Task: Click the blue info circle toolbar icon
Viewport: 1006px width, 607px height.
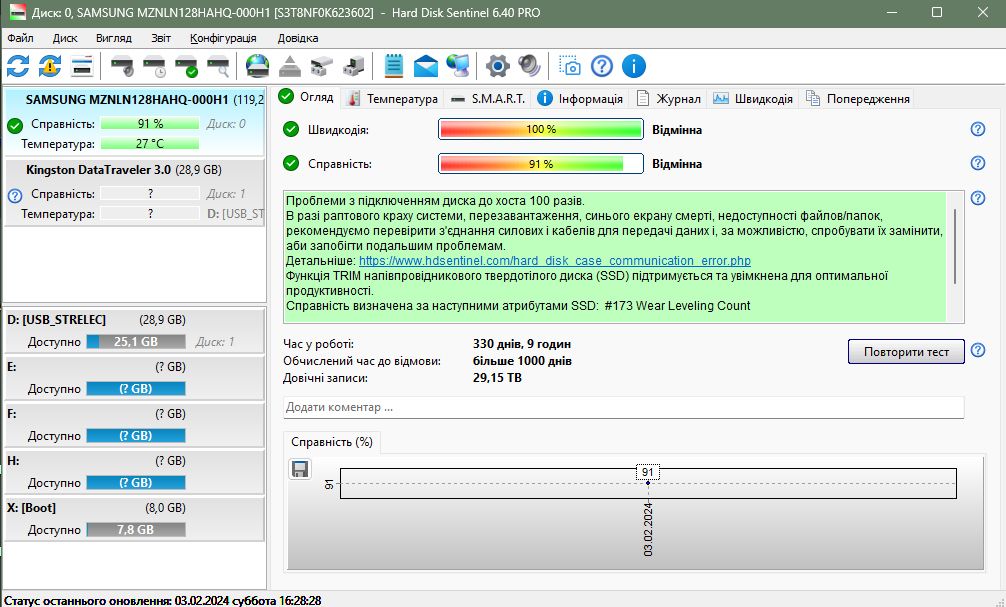Action: pyautogui.click(x=634, y=66)
